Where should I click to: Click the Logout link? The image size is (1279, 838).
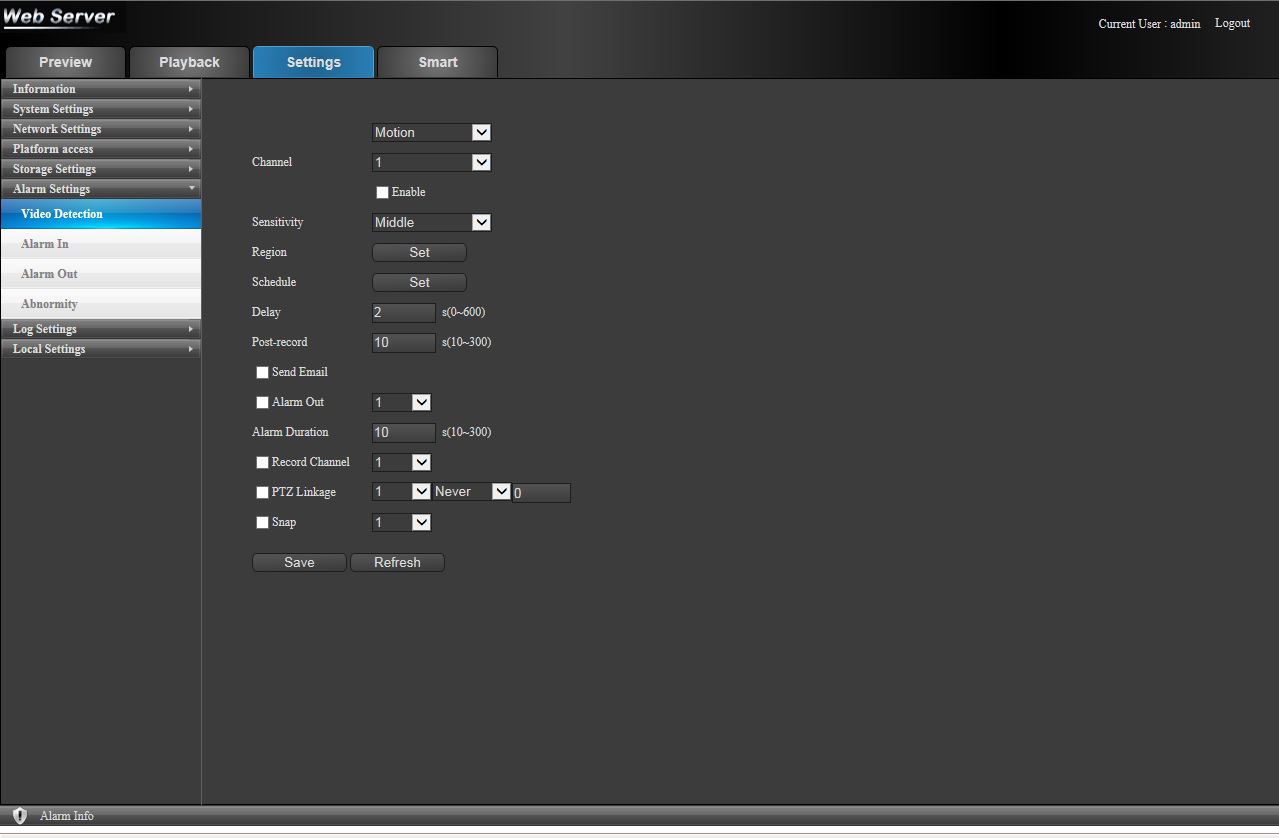pos(1232,23)
